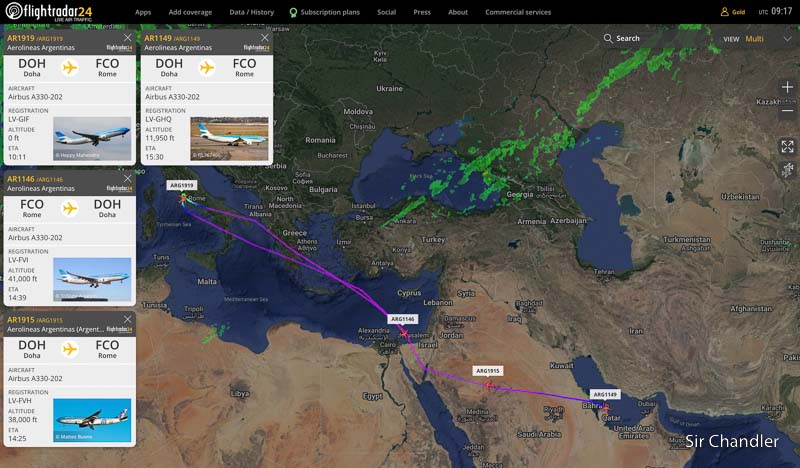Close the AR1149 flight panel
This screenshot has height=468, width=800.
(x=265, y=38)
